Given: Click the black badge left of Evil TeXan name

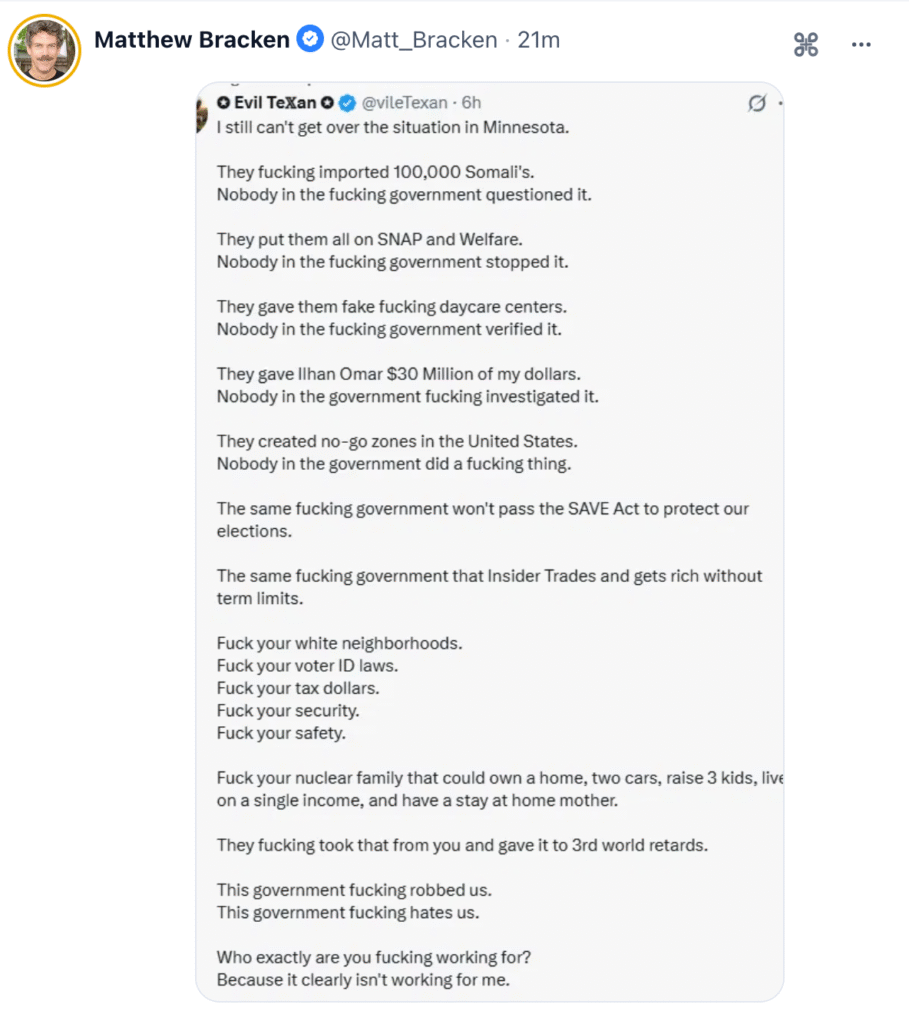Looking at the screenshot, I should 223,102.
